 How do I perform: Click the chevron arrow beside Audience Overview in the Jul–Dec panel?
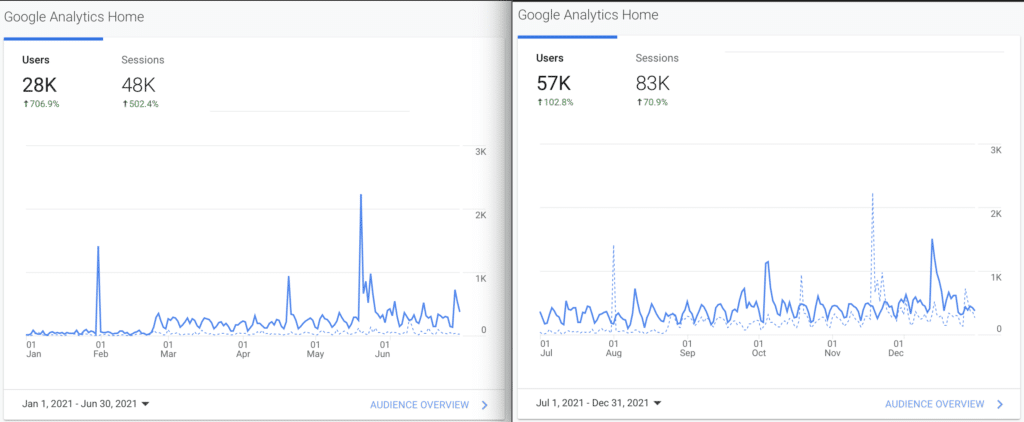pos(1000,404)
